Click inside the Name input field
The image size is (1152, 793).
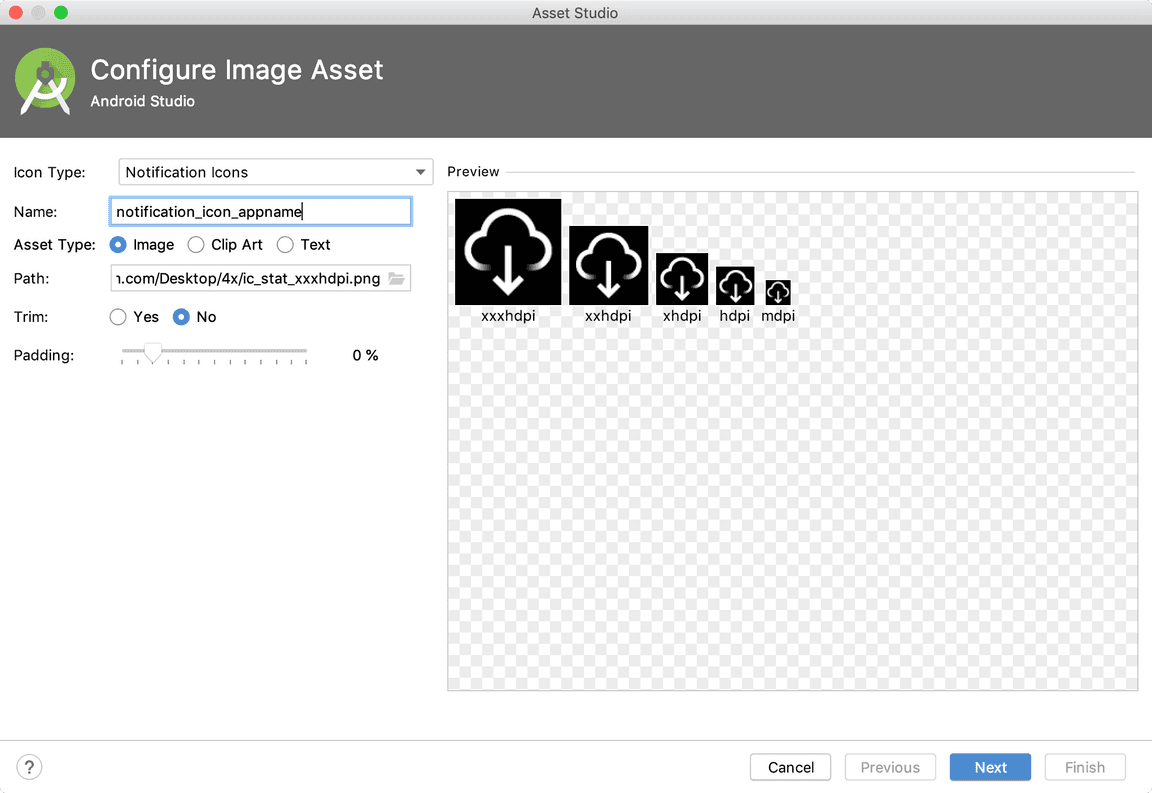pyautogui.click(x=260, y=211)
